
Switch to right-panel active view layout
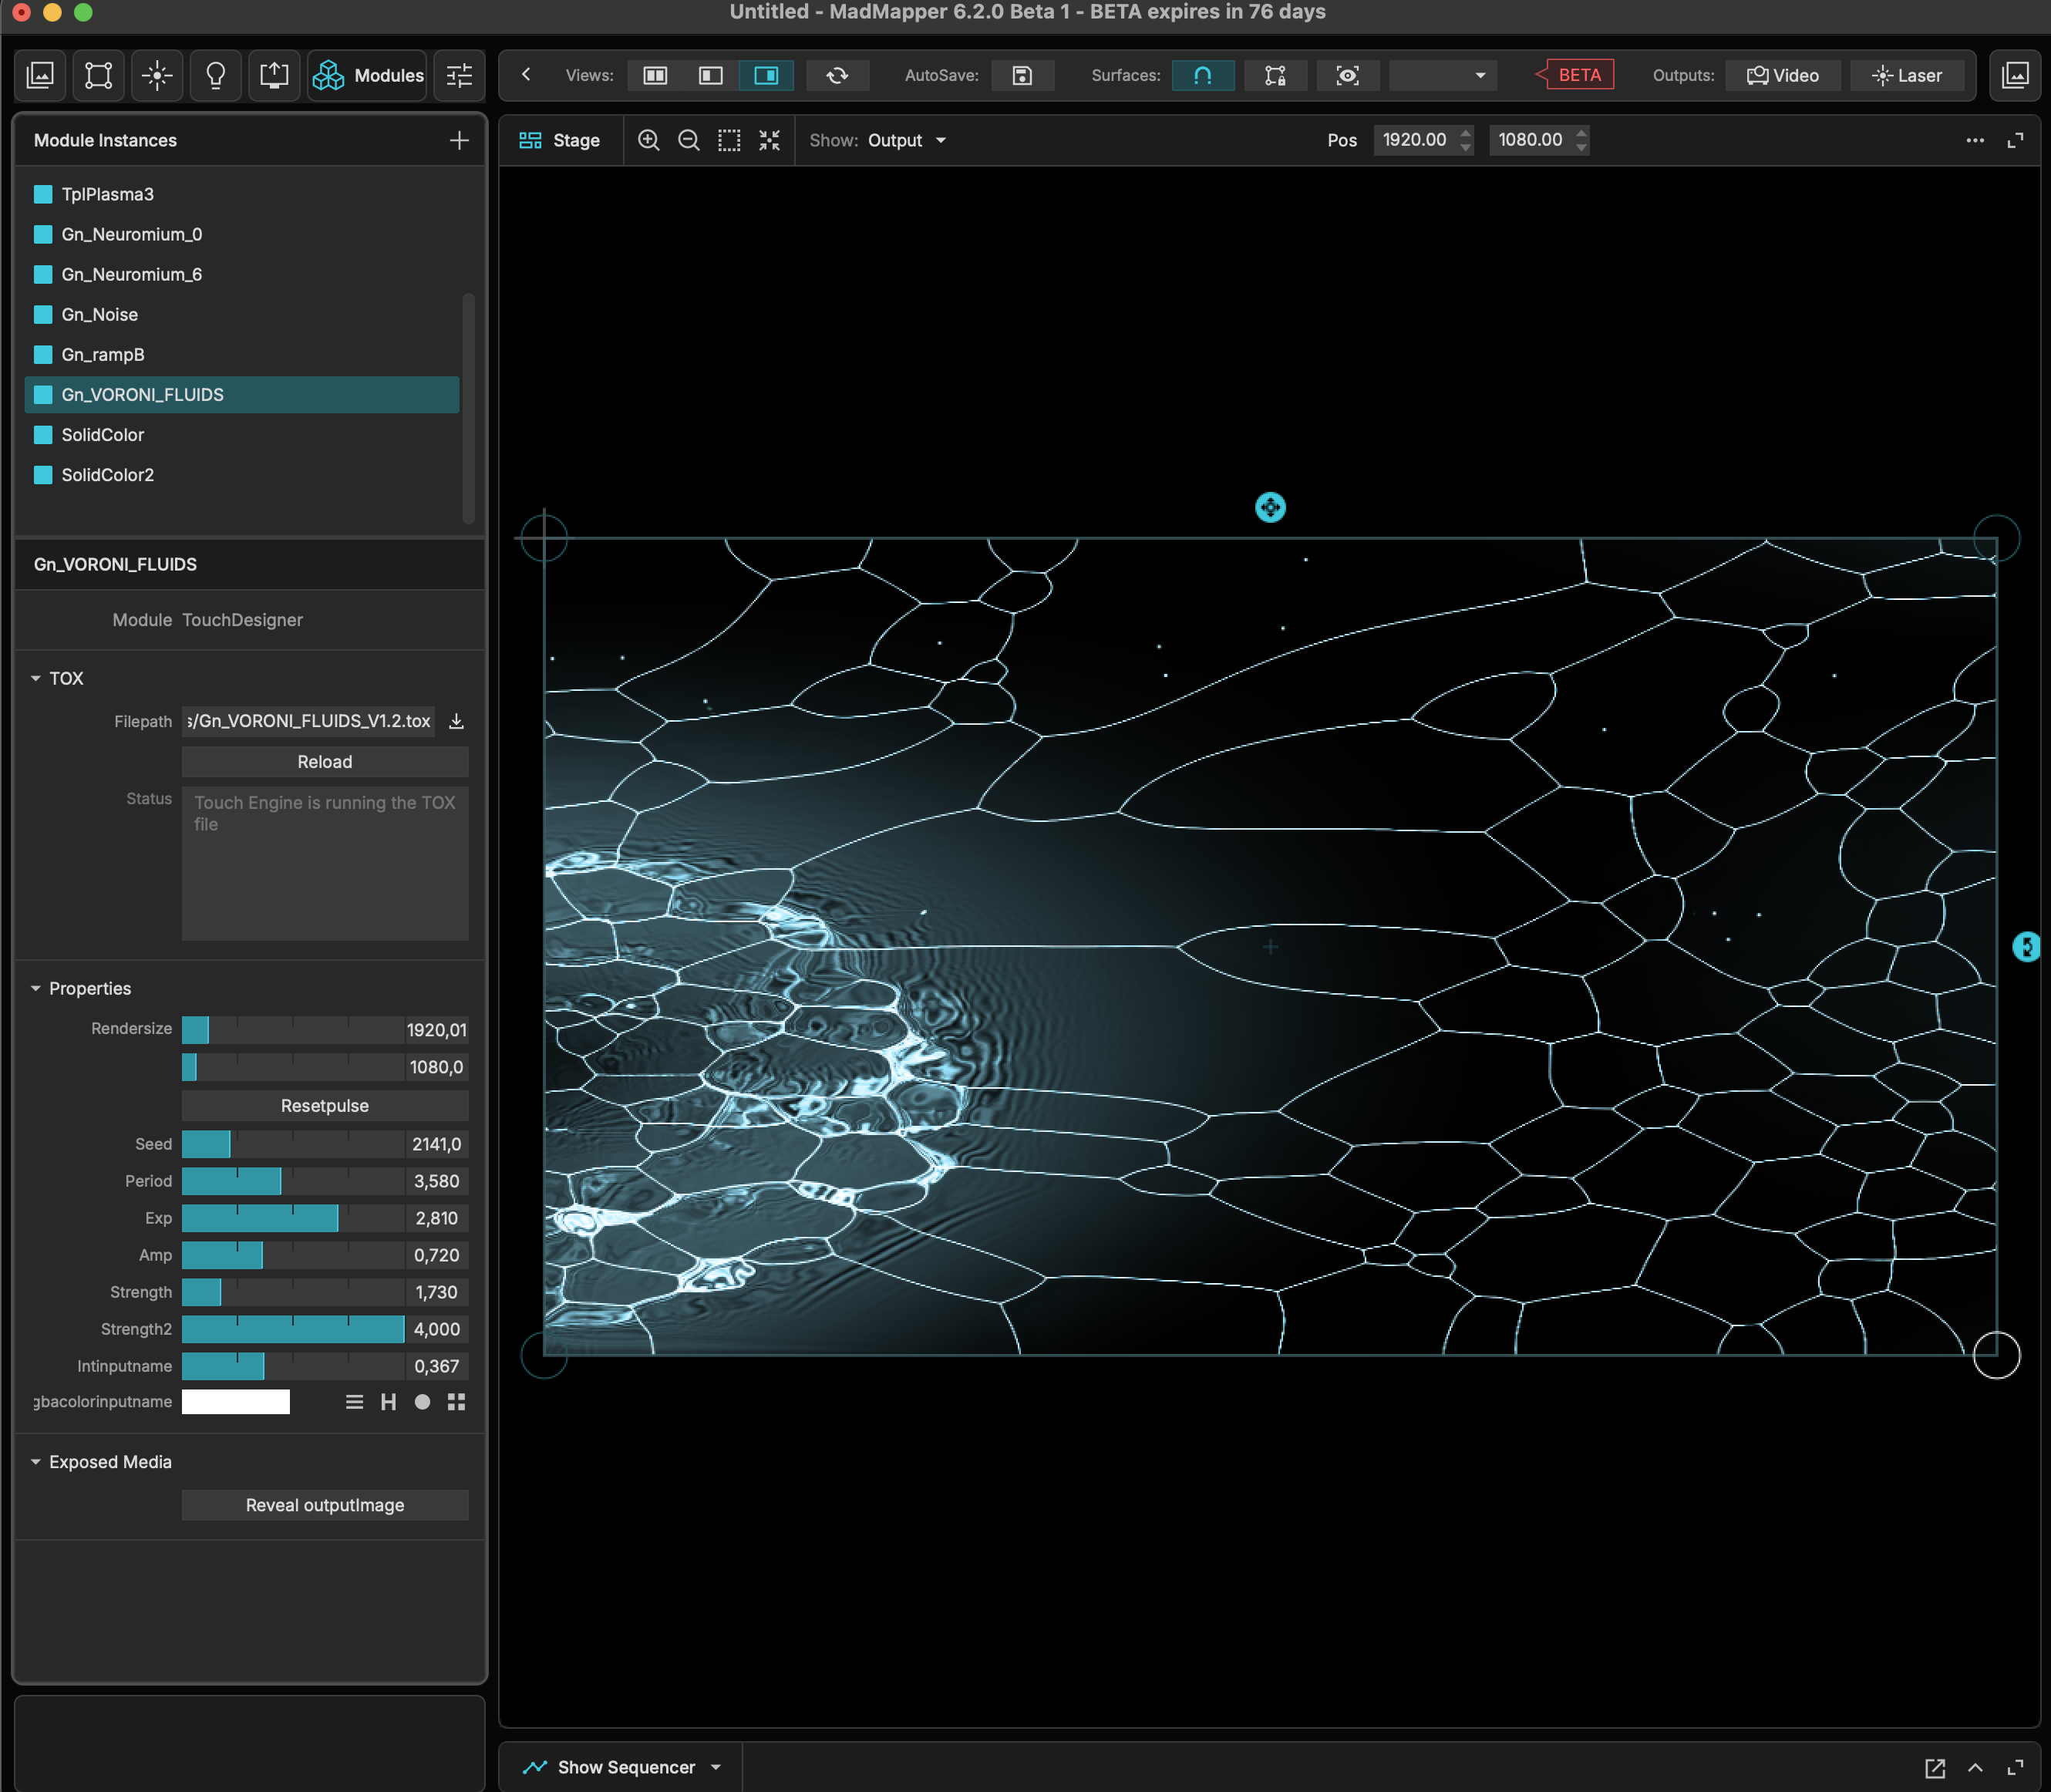click(x=766, y=75)
